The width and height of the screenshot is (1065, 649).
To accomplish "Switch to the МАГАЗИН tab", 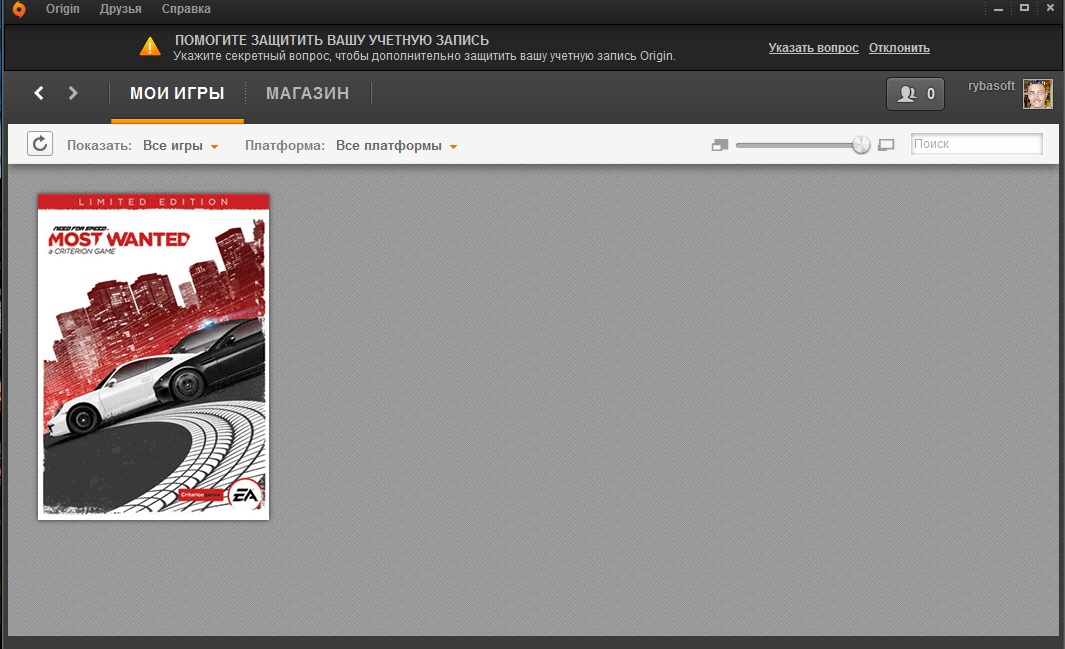I will [x=308, y=93].
